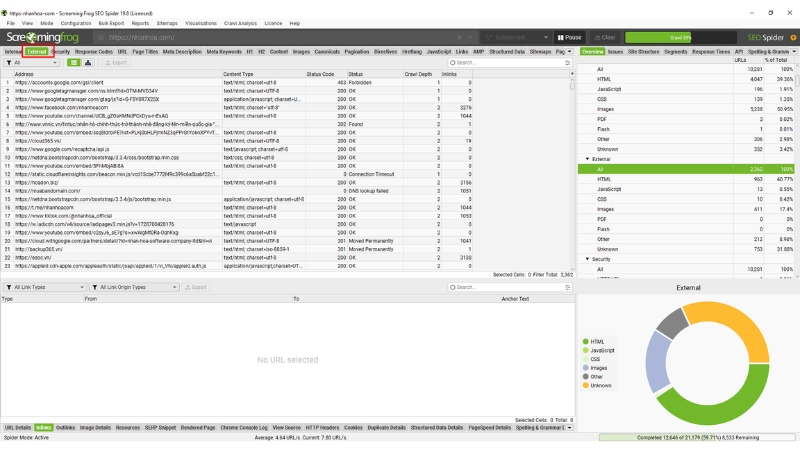The height and width of the screenshot is (450, 800).
Task: Select the Outlinks bottom tab
Action: coord(65,428)
